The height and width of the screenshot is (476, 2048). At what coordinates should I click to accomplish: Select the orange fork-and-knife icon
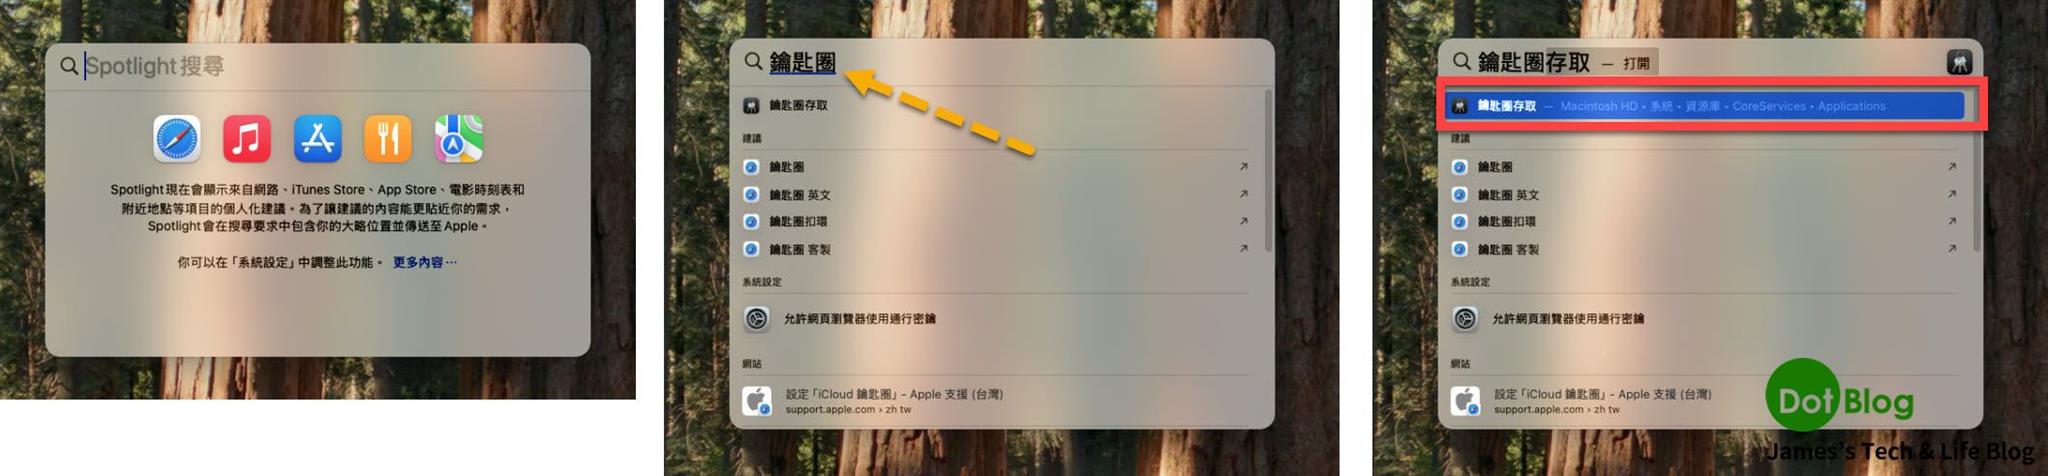(388, 139)
